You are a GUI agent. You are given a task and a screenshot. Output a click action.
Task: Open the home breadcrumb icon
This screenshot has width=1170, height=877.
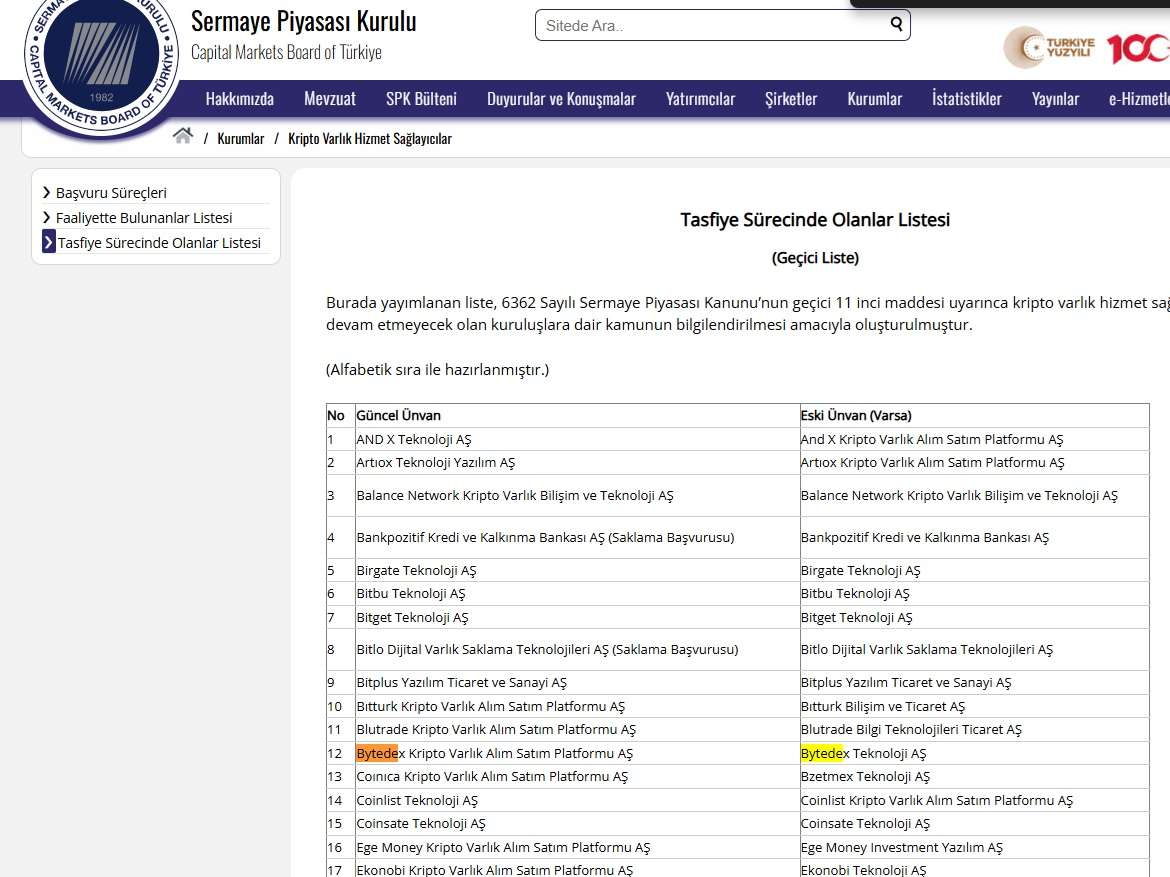click(183, 136)
